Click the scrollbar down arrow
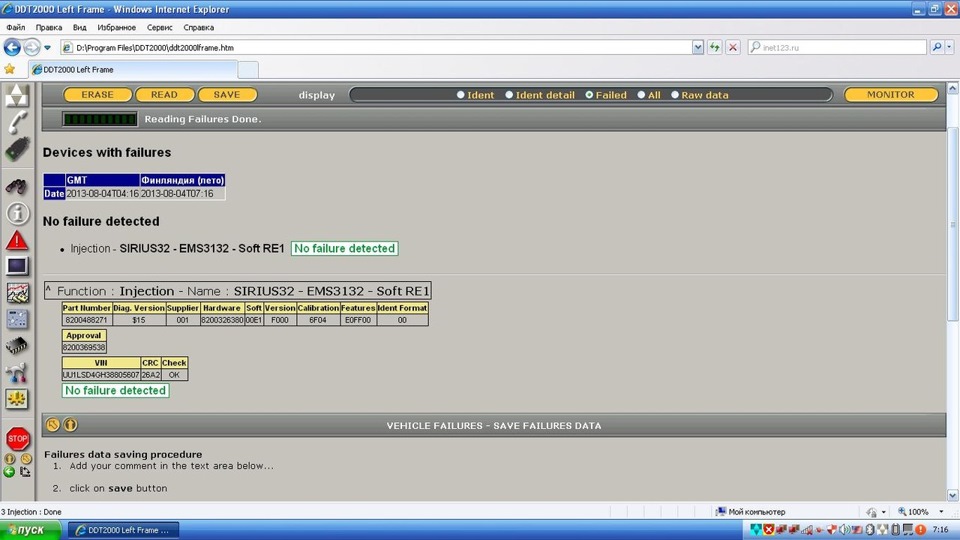 (952, 495)
